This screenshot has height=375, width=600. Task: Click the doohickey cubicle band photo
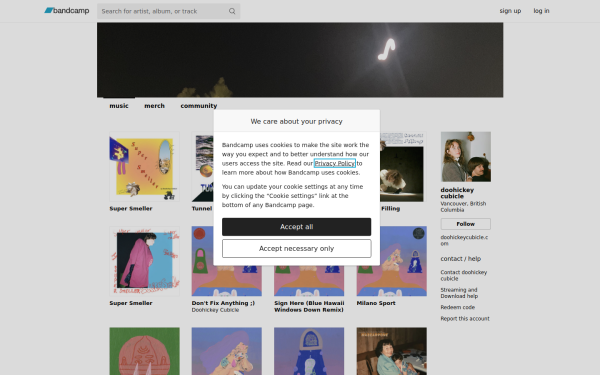[466, 157]
